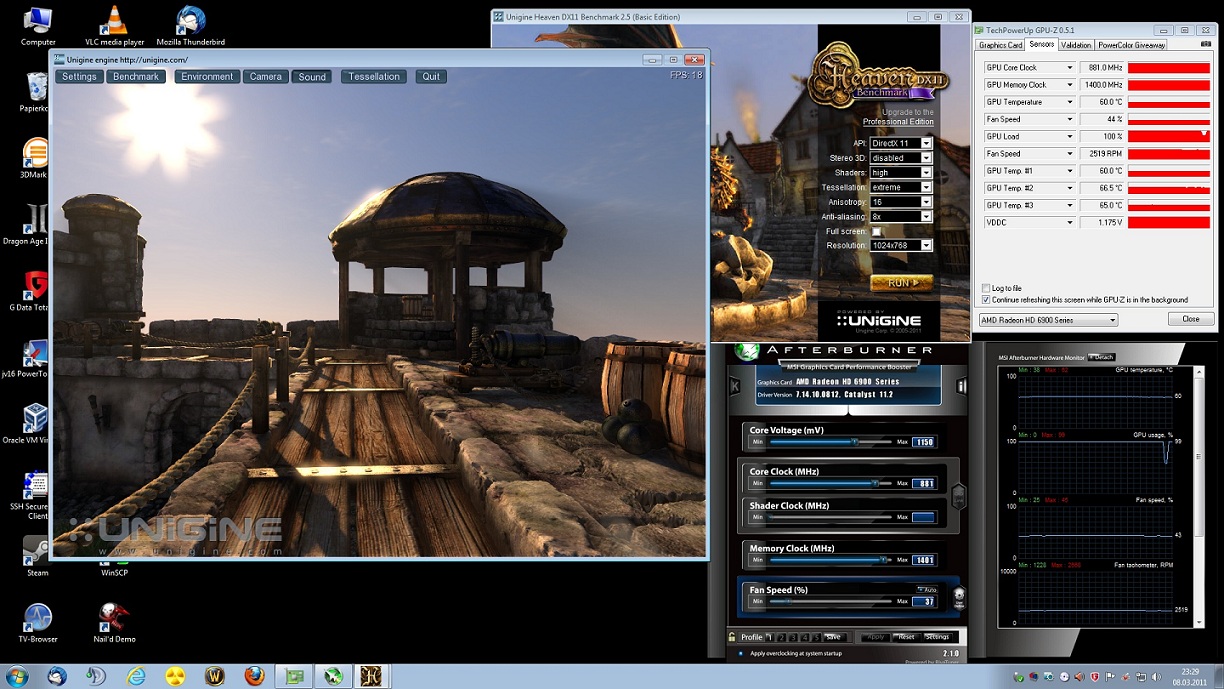The image size is (1224, 689).
Task: Switch to MSI Afterburner taskbar button
Action: (333, 676)
